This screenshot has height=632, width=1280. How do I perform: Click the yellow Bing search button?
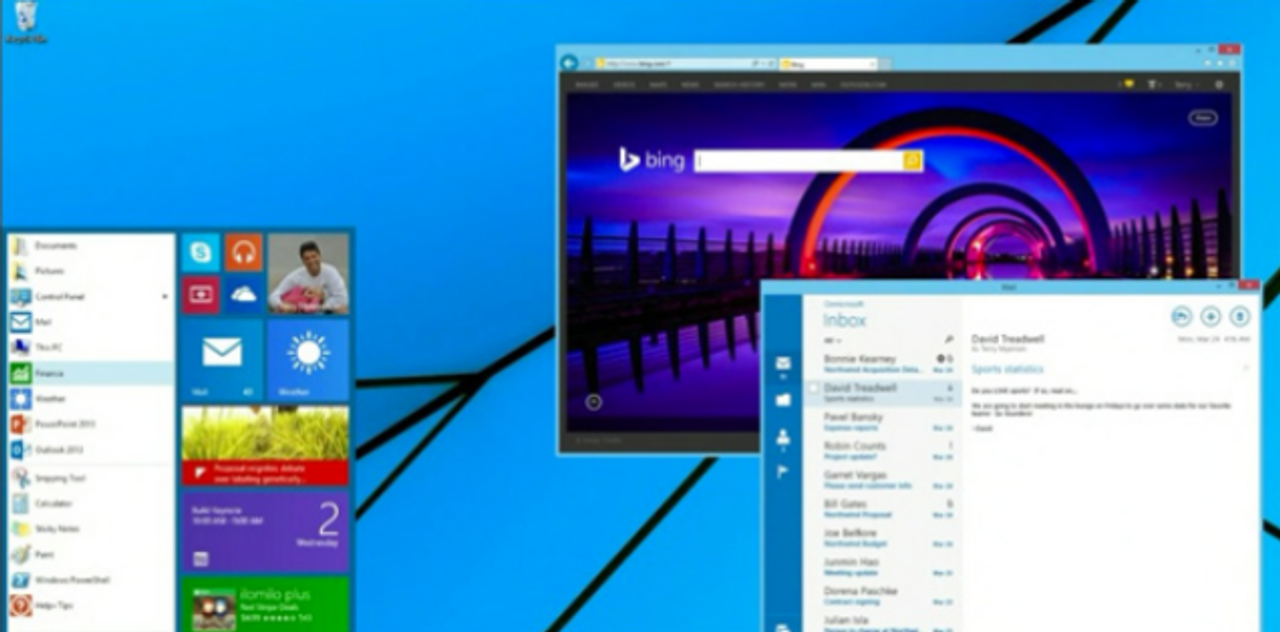913,161
